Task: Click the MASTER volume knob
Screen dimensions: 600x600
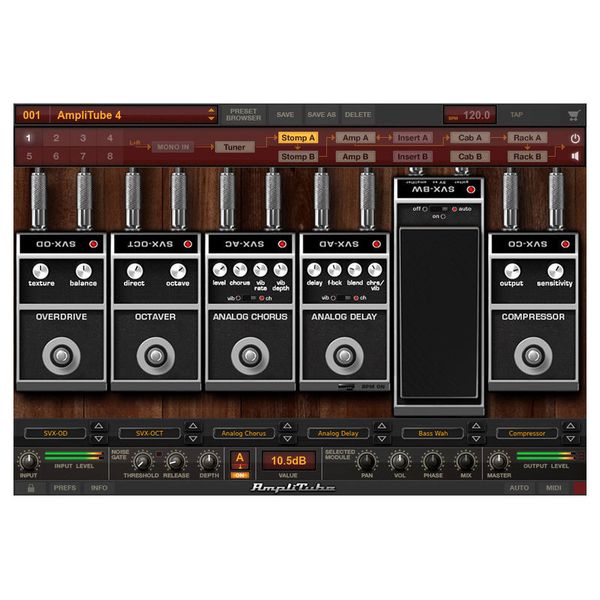Action: (499, 461)
